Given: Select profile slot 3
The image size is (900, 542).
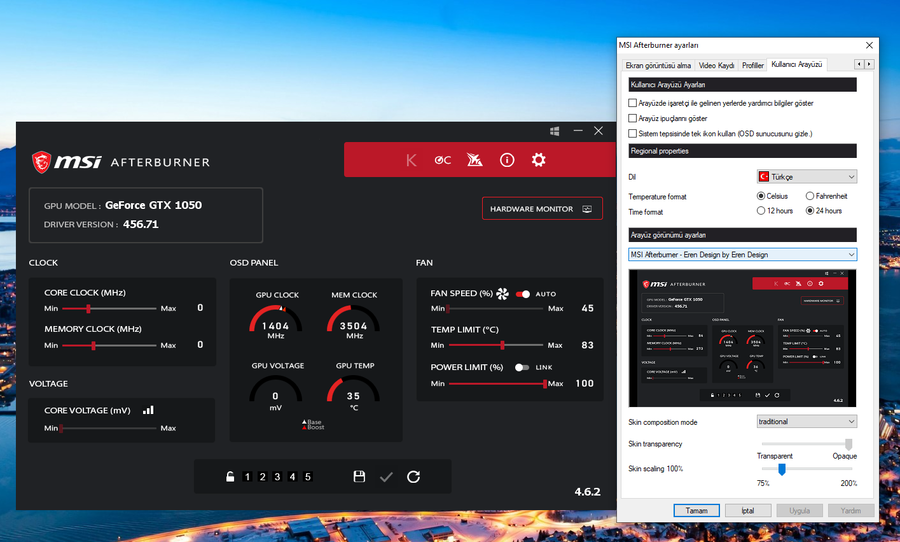Looking at the screenshot, I should pos(277,477).
